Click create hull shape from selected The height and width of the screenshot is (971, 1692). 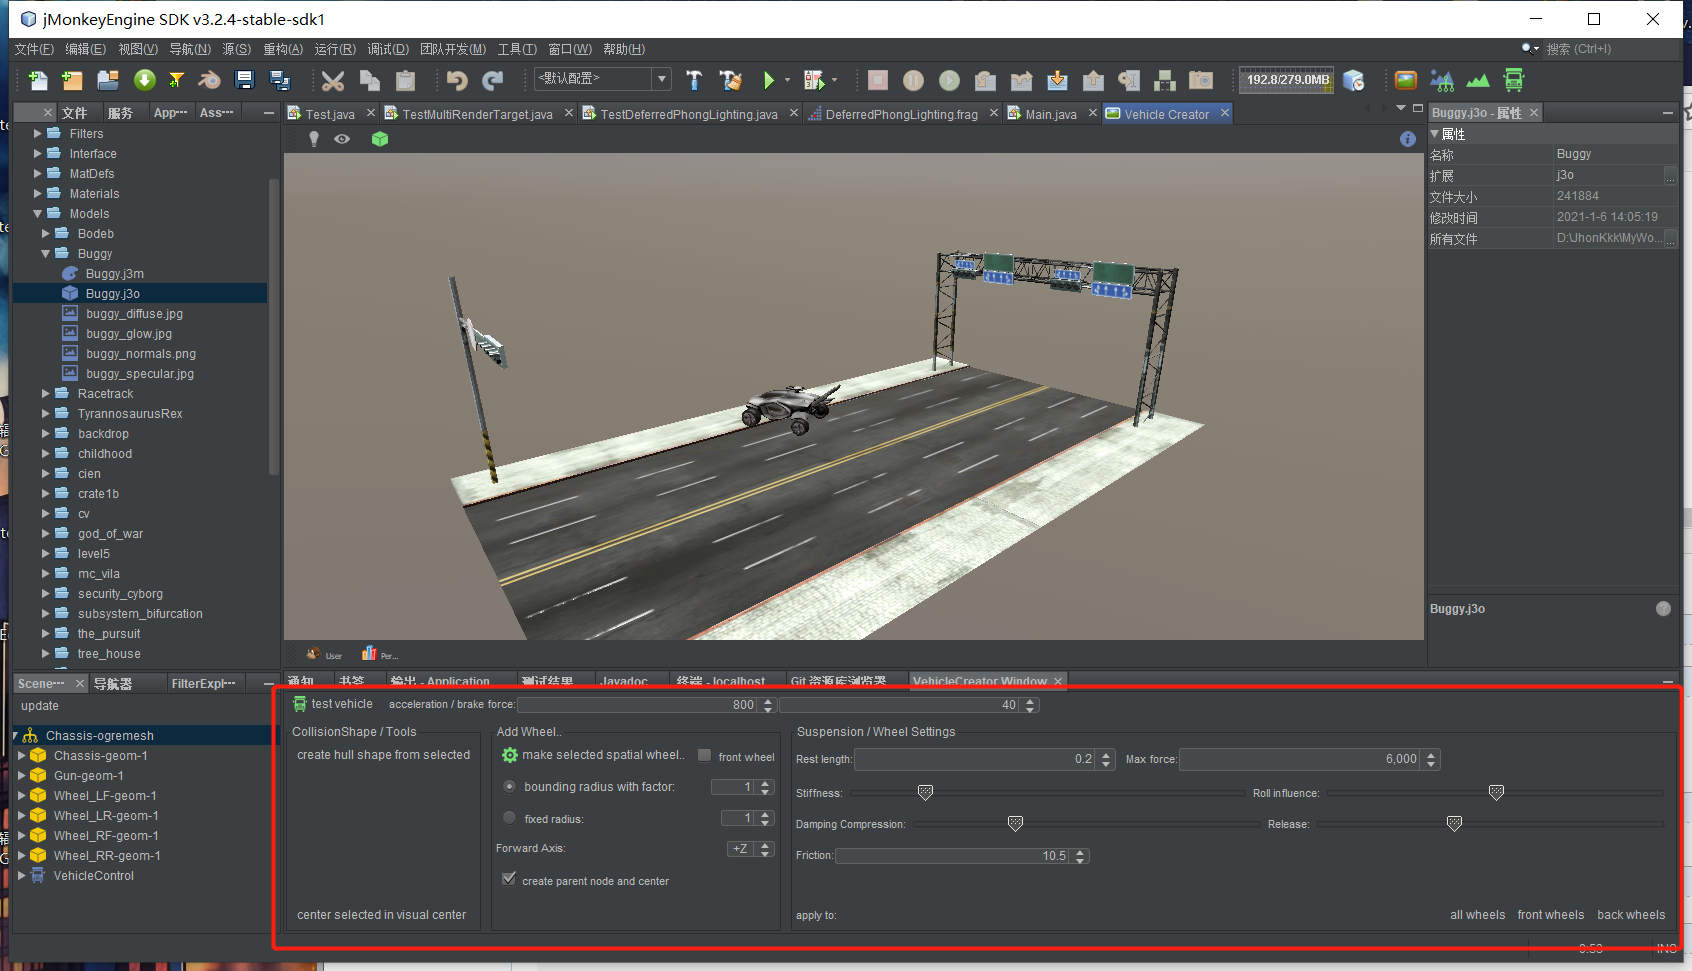pyautogui.click(x=383, y=755)
